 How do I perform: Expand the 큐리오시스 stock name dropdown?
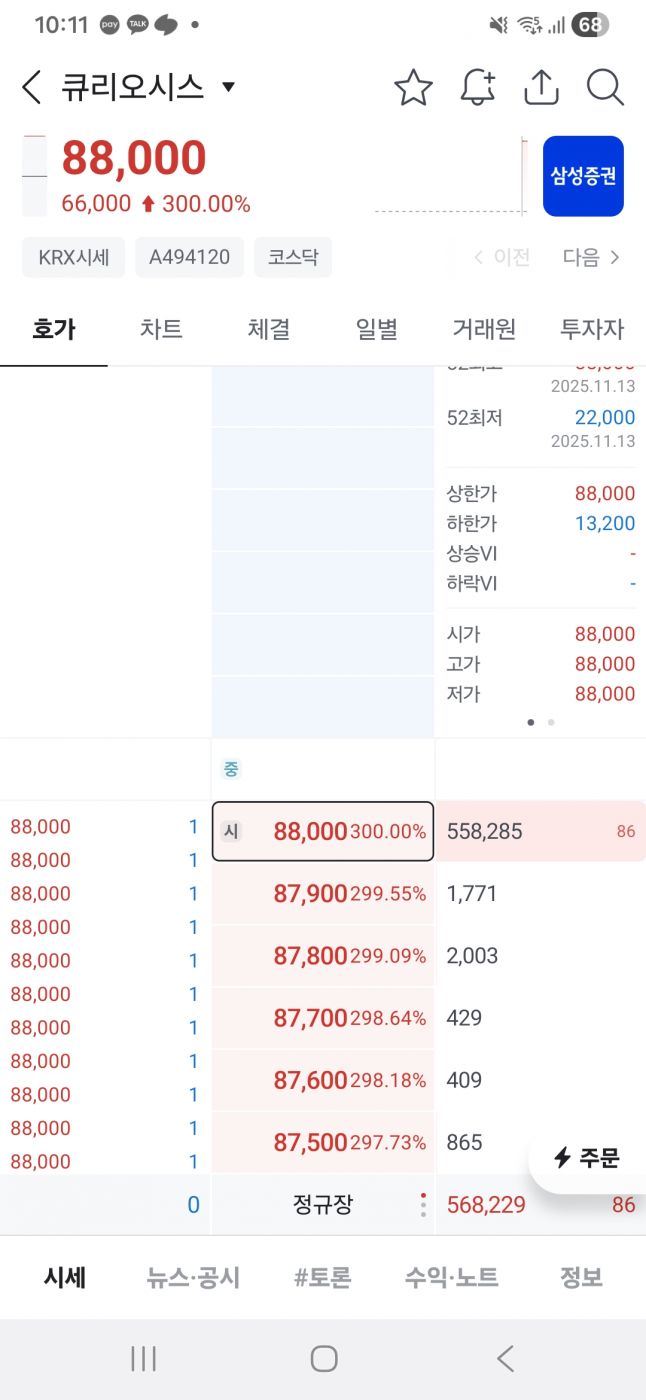[x=228, y=87]
